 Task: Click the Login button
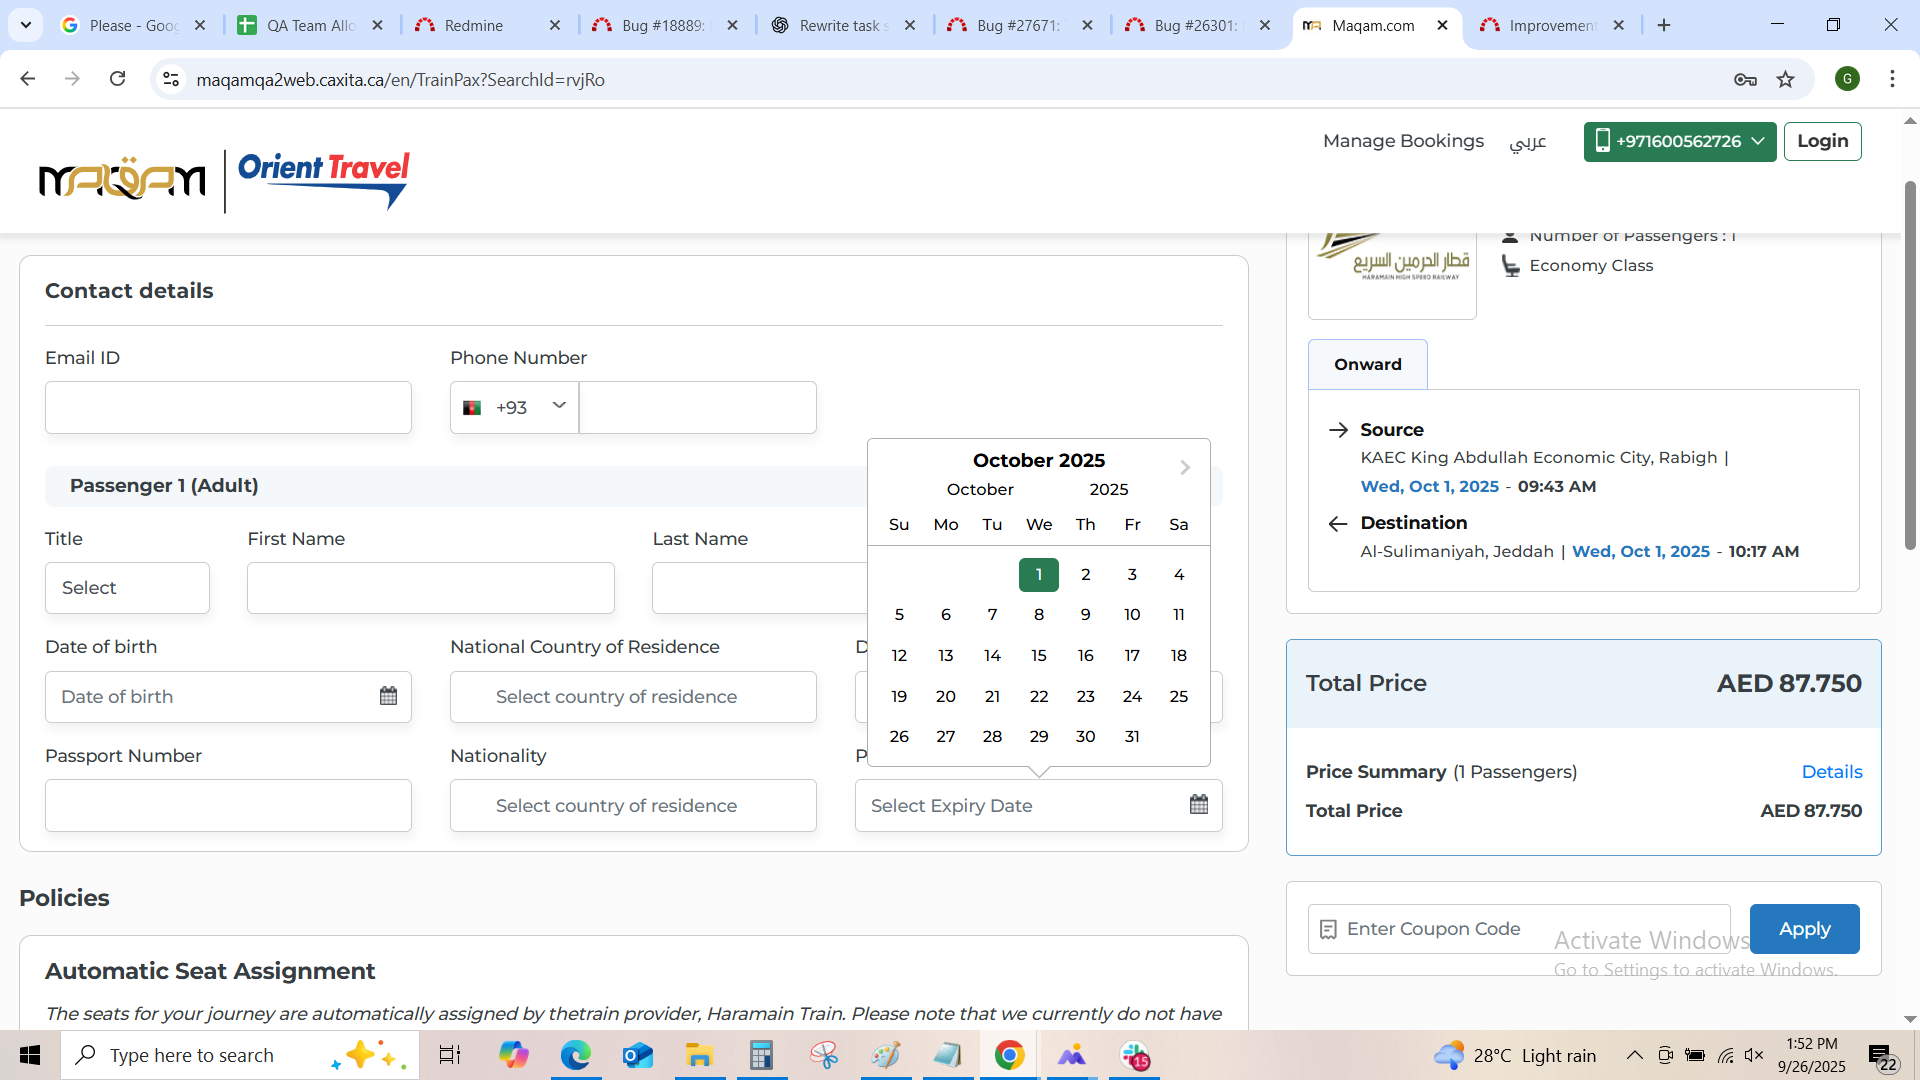click(x=1822, y=141)
